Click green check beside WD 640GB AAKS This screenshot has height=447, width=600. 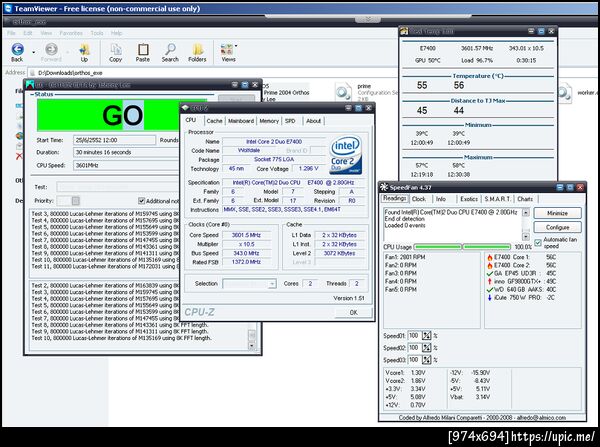(x=489, y=290)
